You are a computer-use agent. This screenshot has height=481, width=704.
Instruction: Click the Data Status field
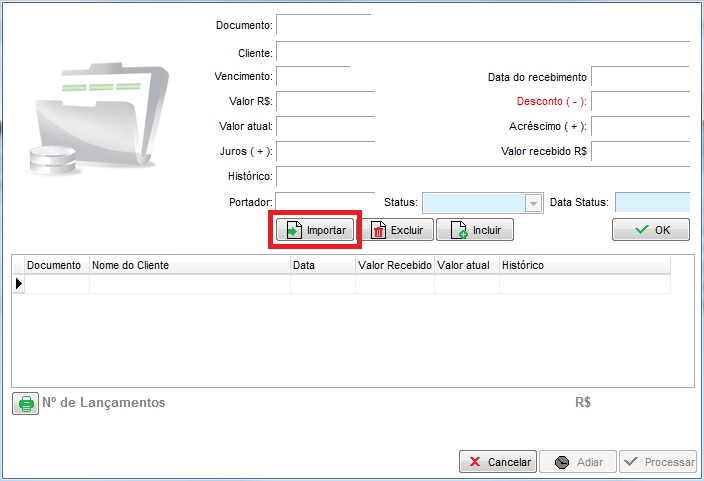[652, 203]
